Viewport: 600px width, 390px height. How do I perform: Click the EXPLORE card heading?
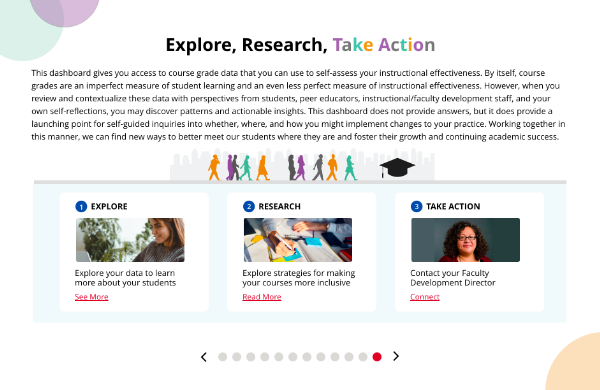(109, 206)
